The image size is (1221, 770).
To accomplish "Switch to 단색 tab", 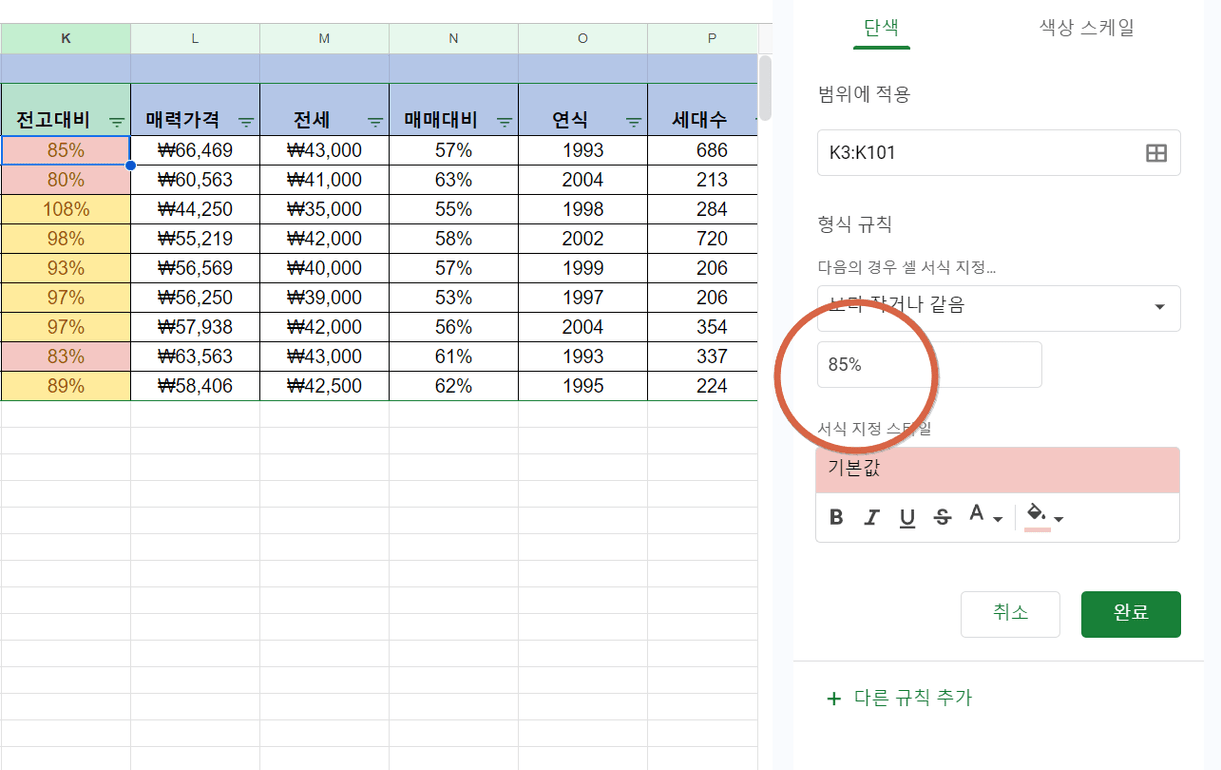I will click(x=881, y=27).
